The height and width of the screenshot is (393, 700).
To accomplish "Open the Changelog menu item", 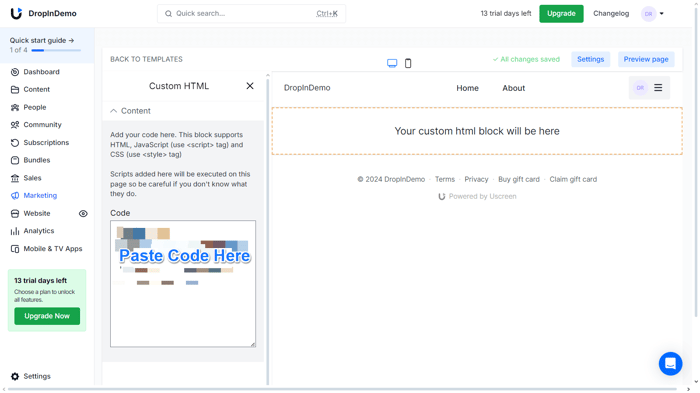I will pos(611,13).
